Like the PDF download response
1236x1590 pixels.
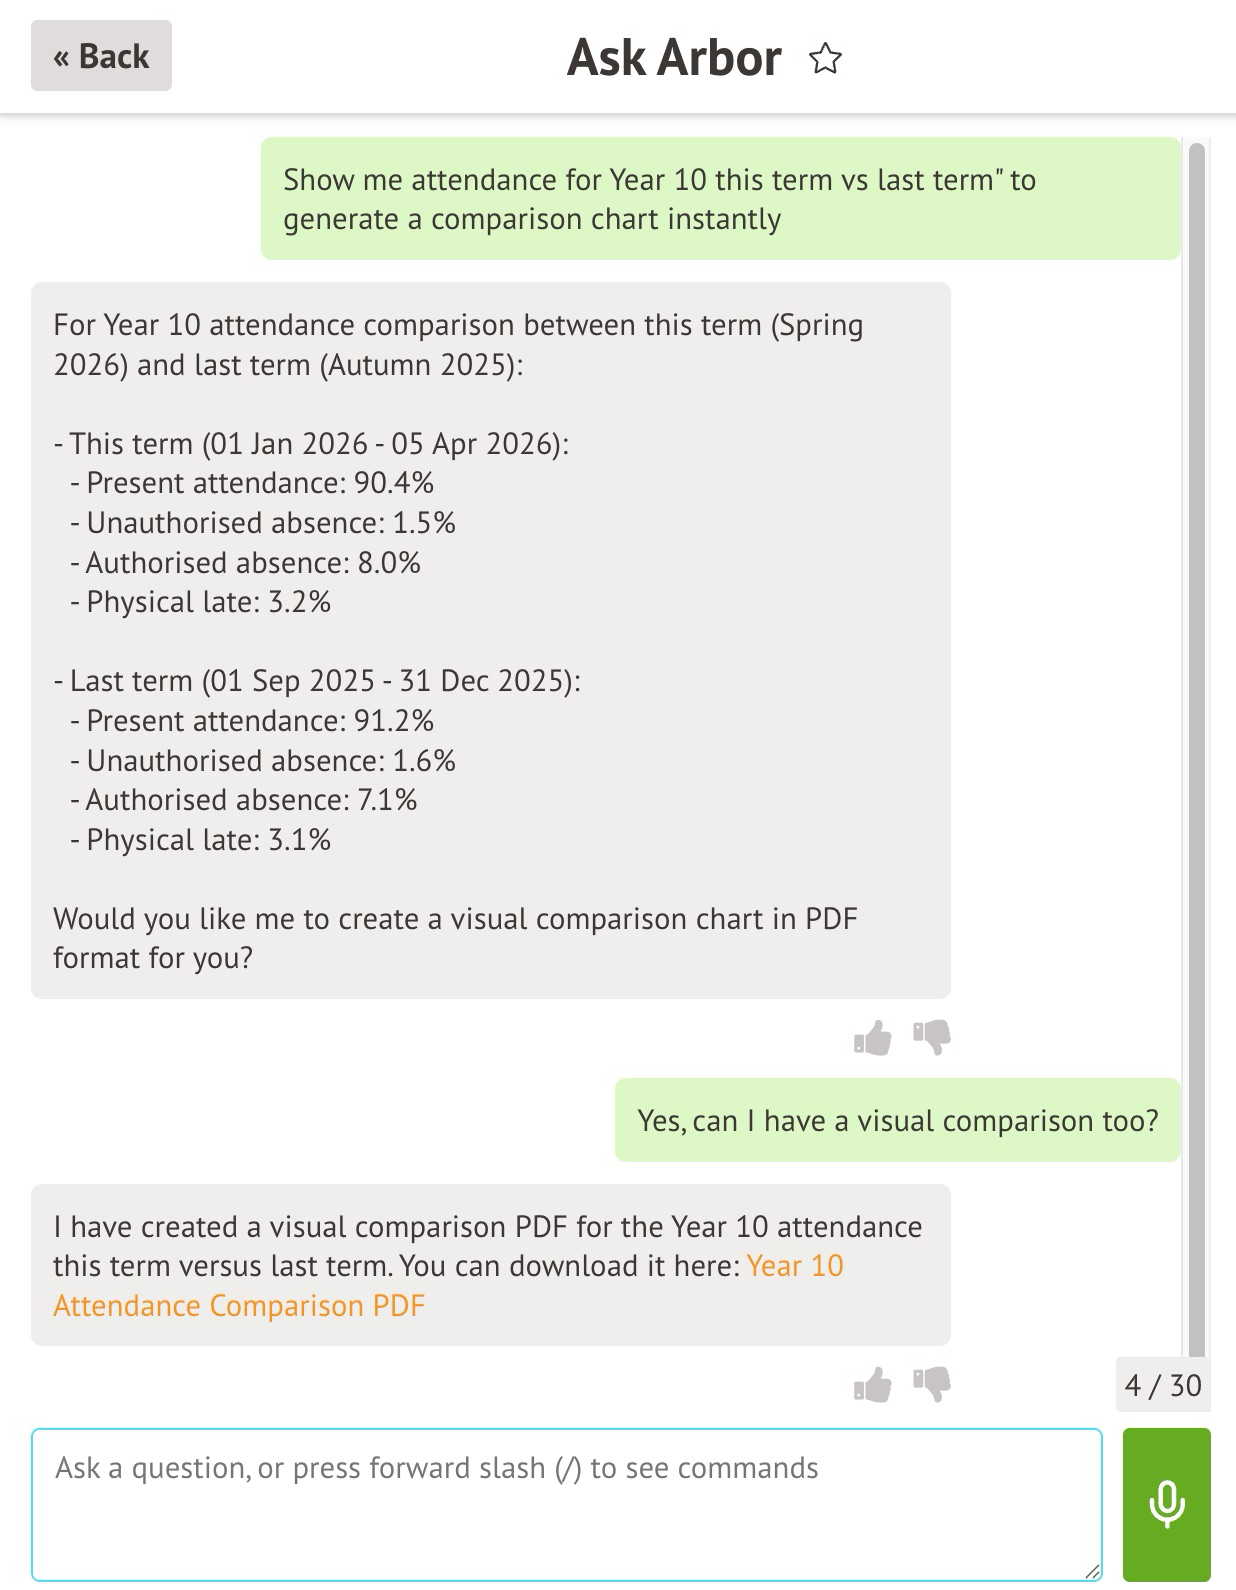[873, 1385]
